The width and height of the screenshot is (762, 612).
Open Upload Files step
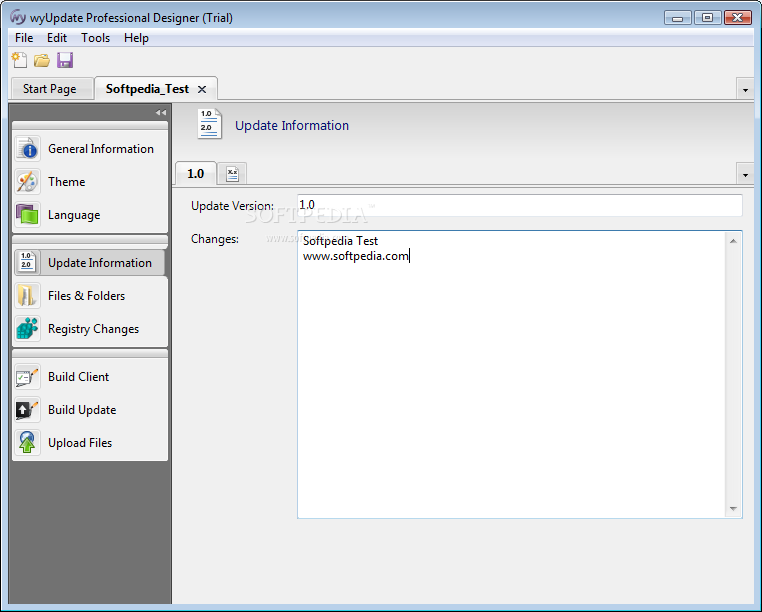(x=90, y=443)
